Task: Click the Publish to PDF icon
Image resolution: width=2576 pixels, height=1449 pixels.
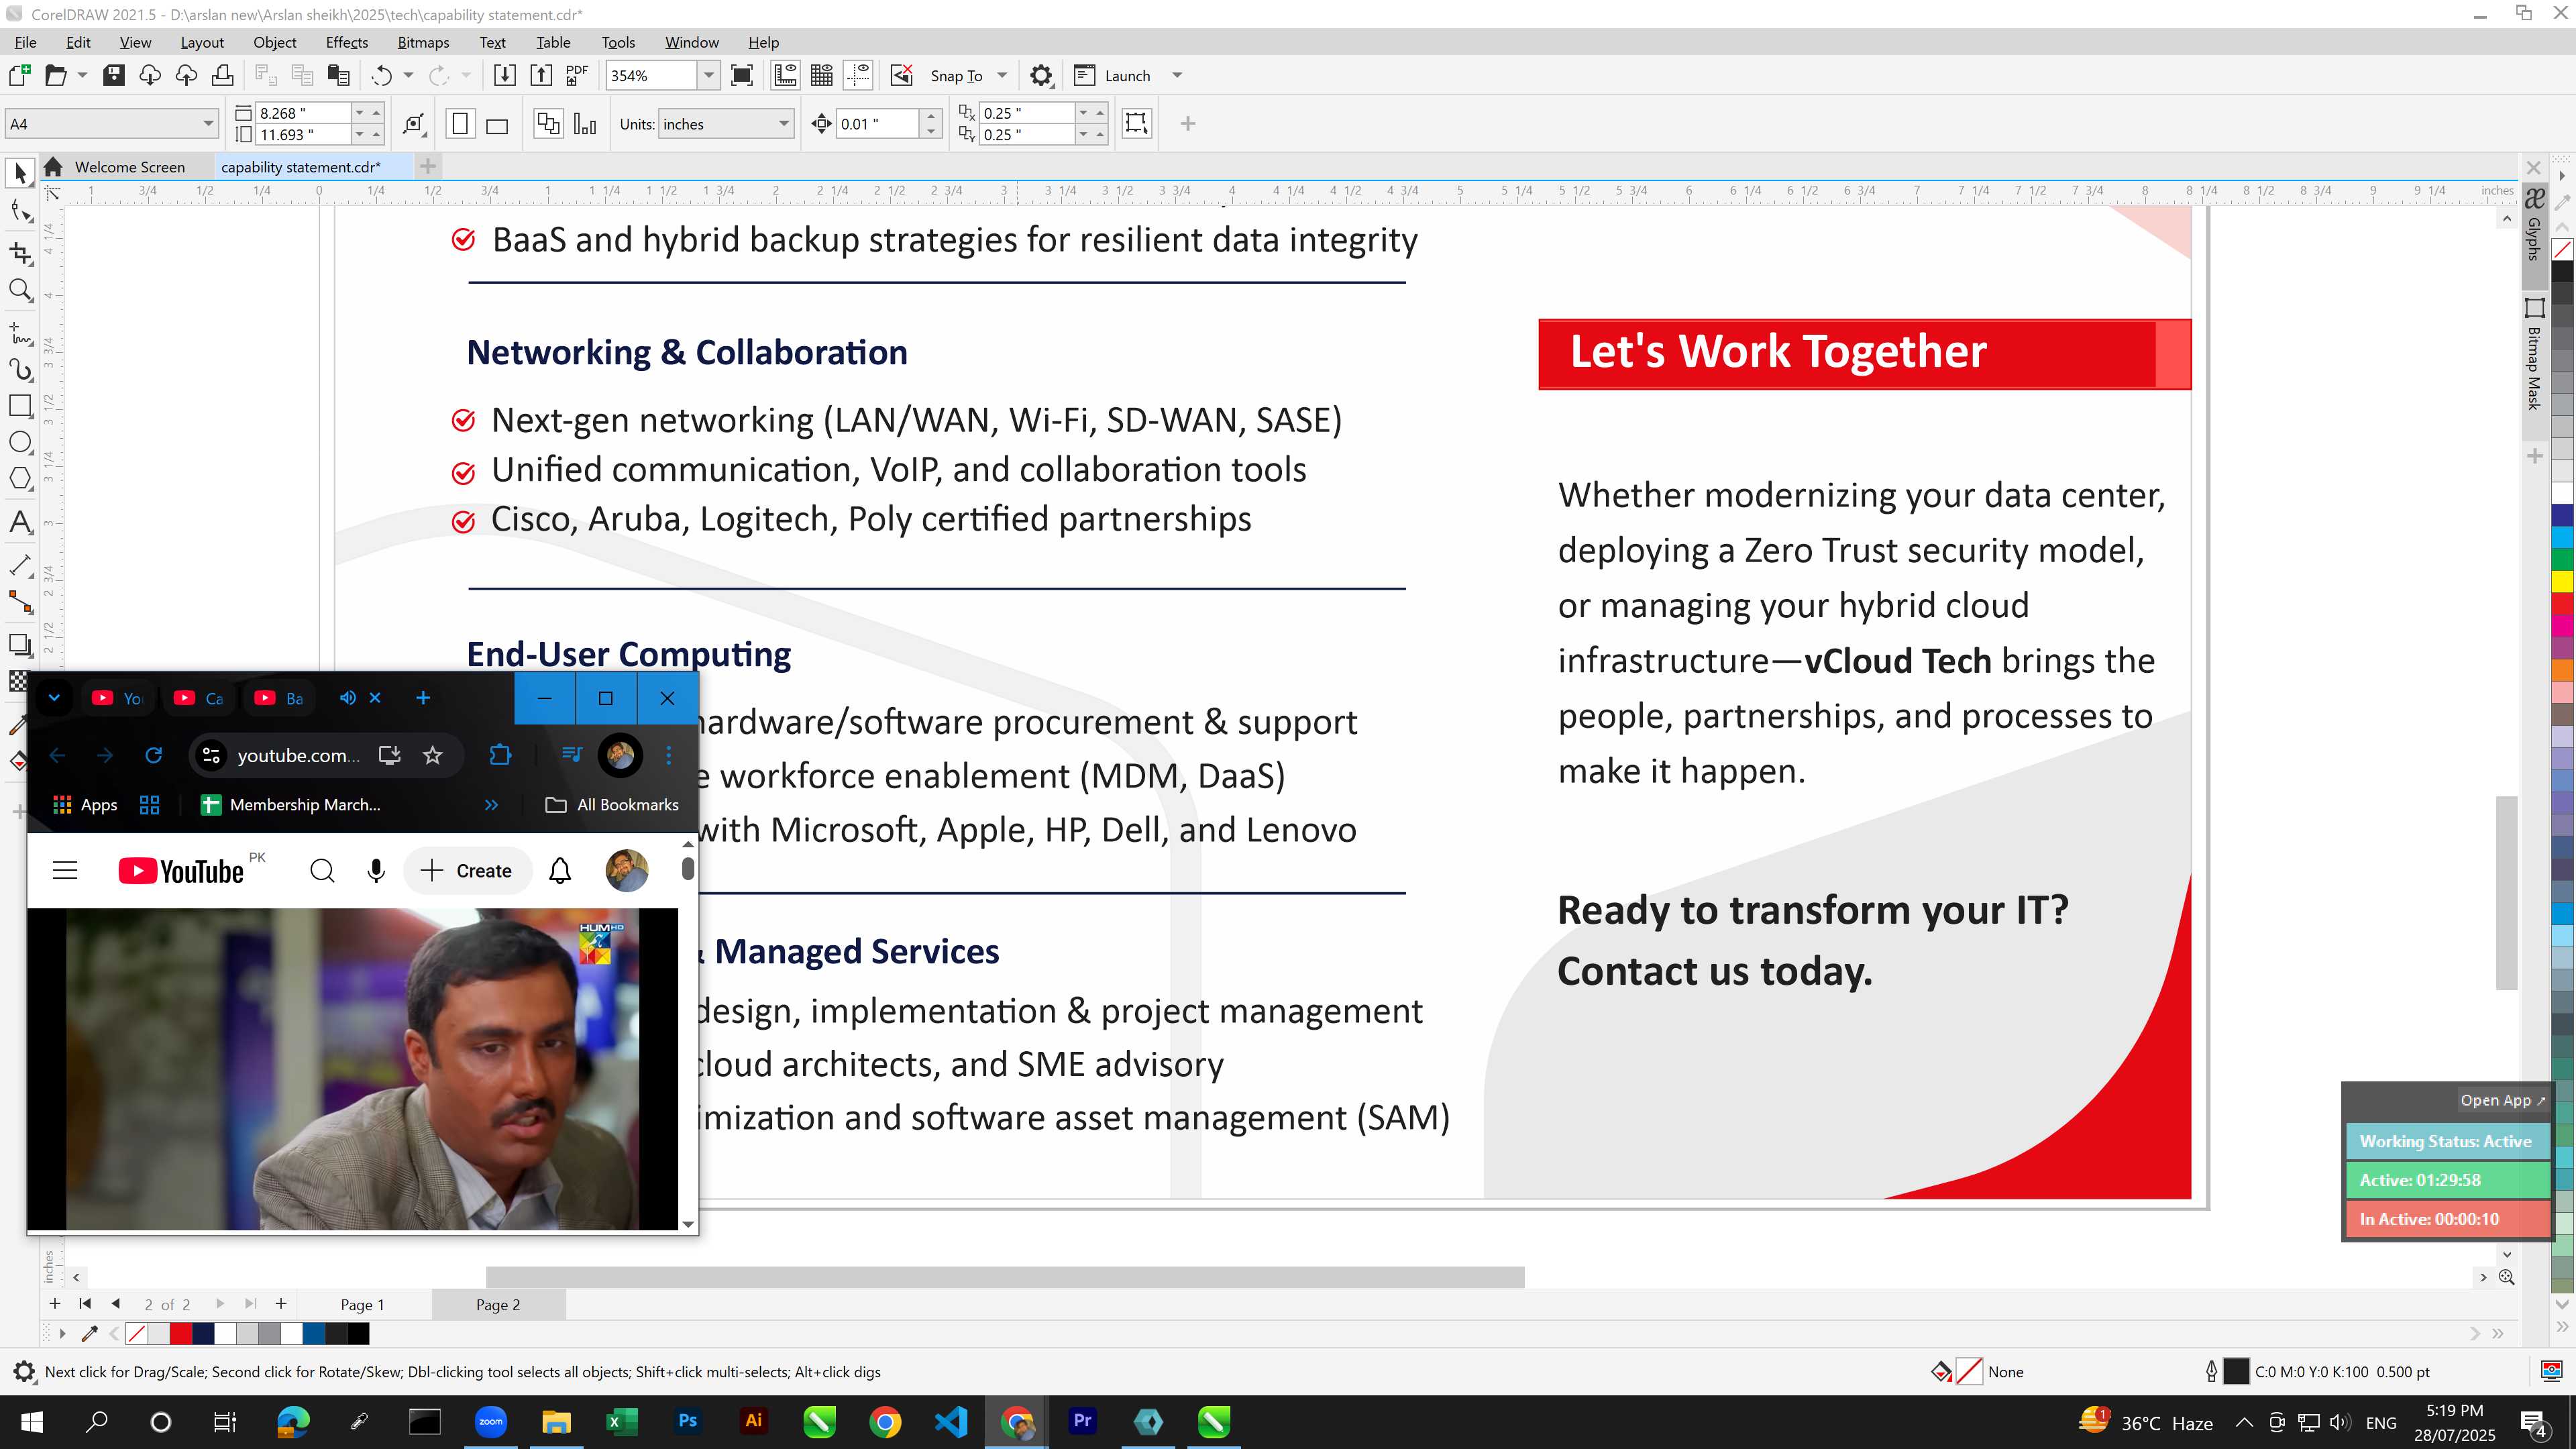Action: 577,75
